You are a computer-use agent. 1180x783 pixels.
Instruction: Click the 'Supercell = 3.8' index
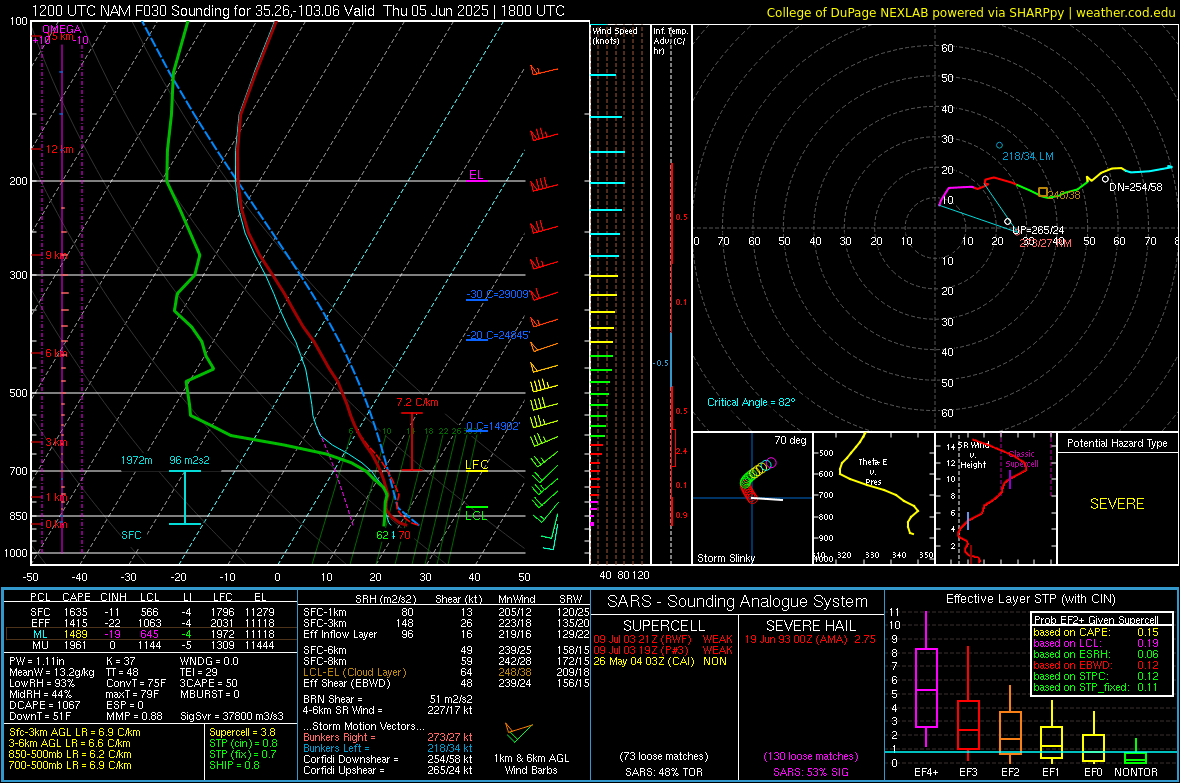click(x=242, y=732)
